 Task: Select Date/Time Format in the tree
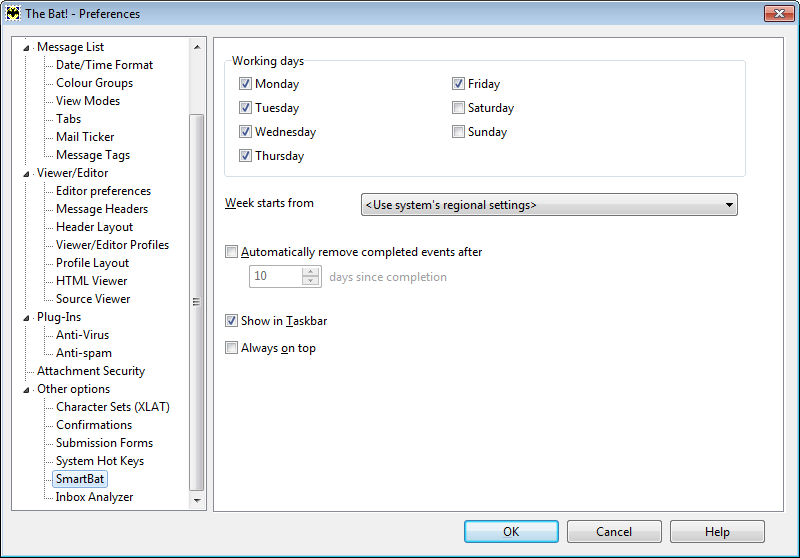pyautogui.click(x=104, y=65)
